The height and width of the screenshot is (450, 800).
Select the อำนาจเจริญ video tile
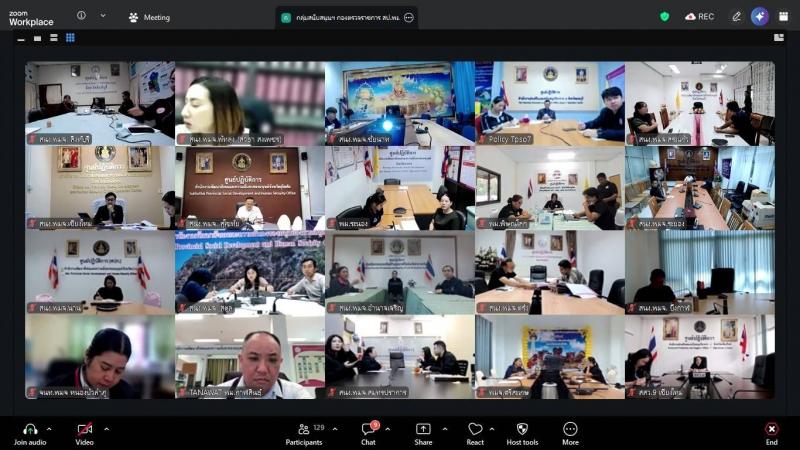pos(400,272)
